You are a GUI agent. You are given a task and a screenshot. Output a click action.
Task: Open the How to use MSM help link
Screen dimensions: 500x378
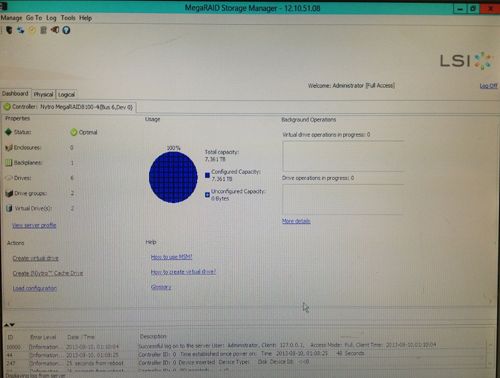[x=171, y=257]
